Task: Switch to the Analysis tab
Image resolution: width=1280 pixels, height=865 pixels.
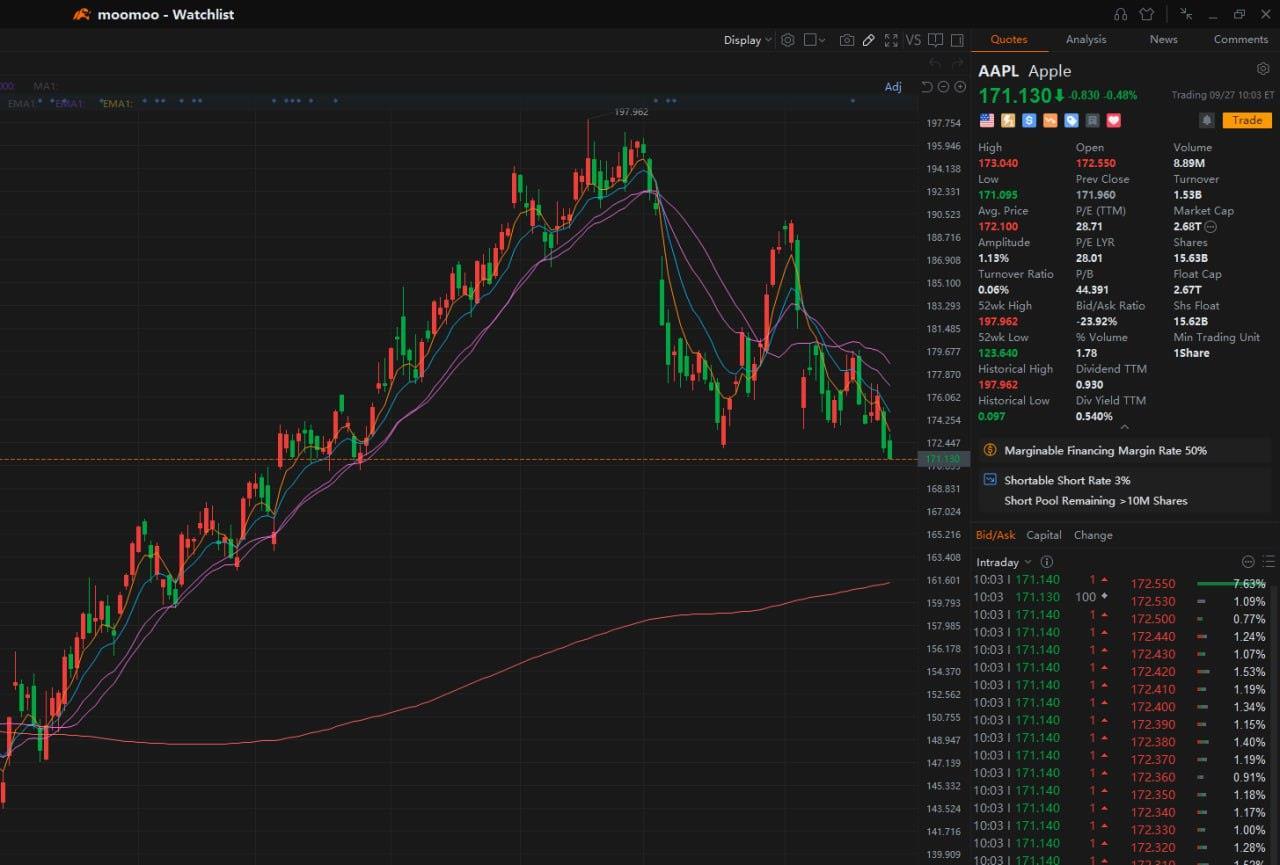Action: pos(1086,40)
